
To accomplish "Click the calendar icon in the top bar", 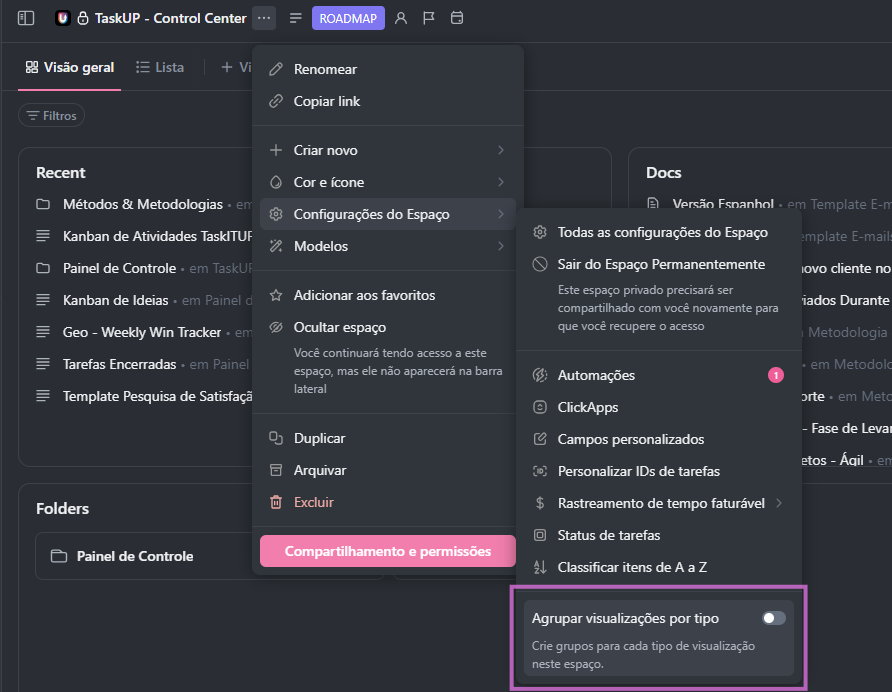I will 457,18.
